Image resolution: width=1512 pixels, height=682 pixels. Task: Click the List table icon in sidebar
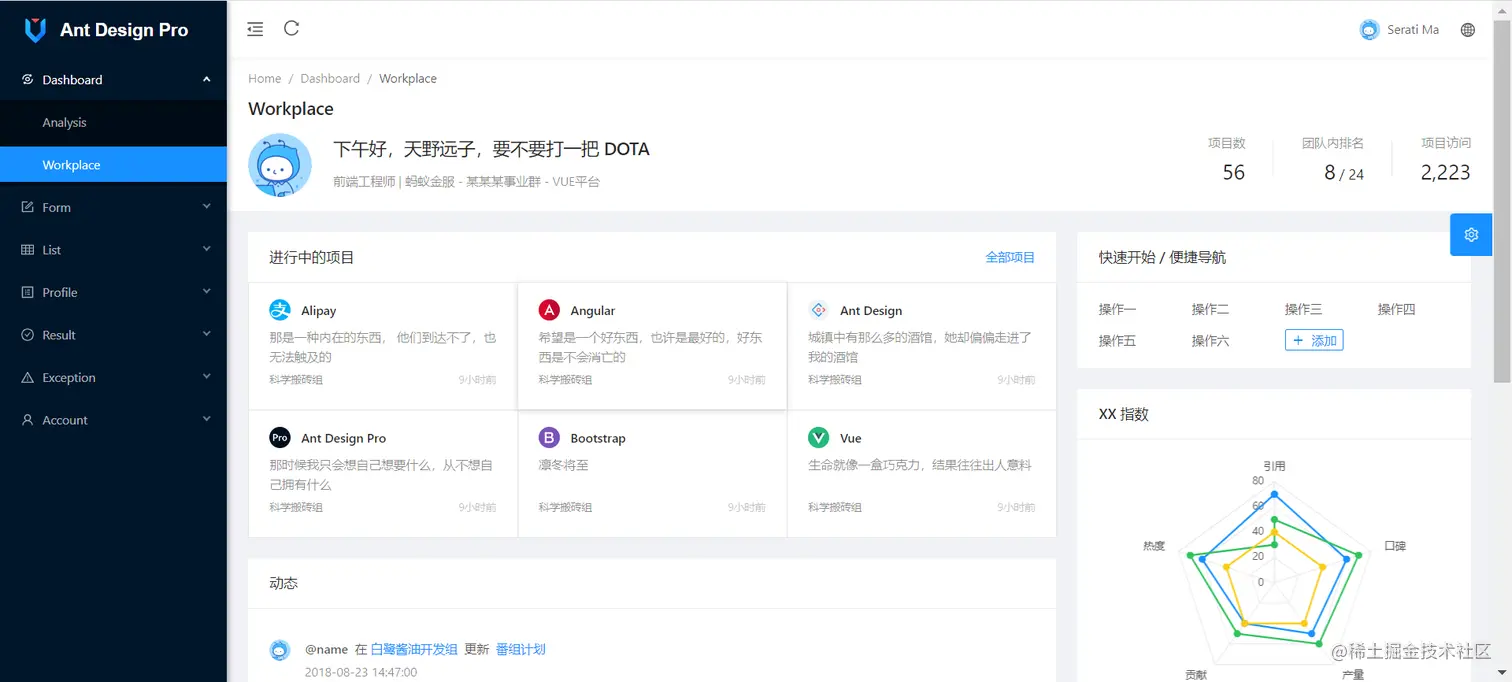click(28, 250)
